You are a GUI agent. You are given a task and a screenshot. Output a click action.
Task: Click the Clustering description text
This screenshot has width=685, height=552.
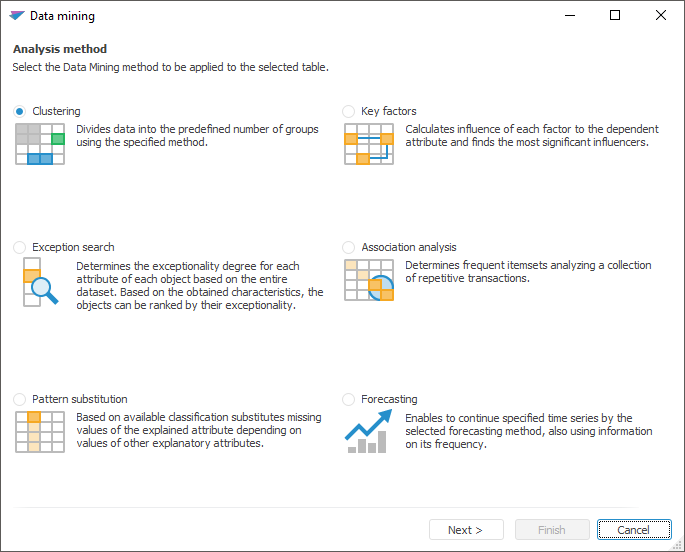[x=197, y=136]
